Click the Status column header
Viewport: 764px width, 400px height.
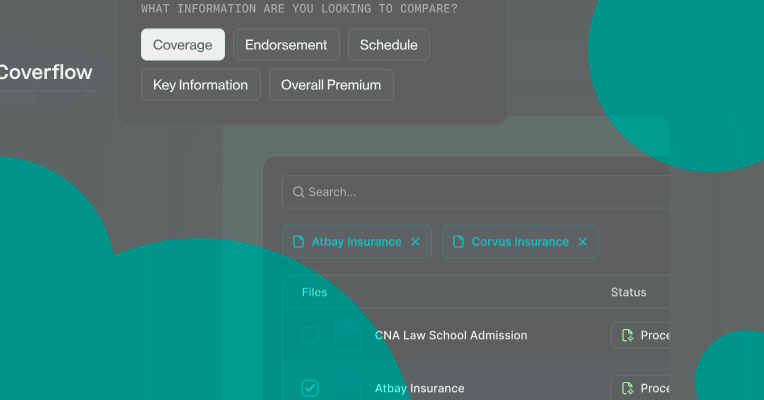click(x=629, y=292)
